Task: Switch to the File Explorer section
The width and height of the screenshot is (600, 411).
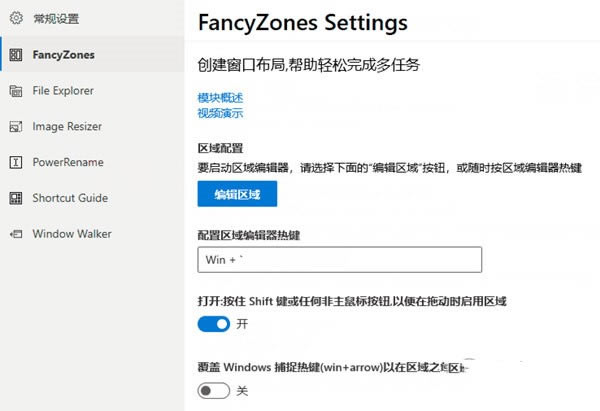Action: pyautogui.click(x=63, y=91)
